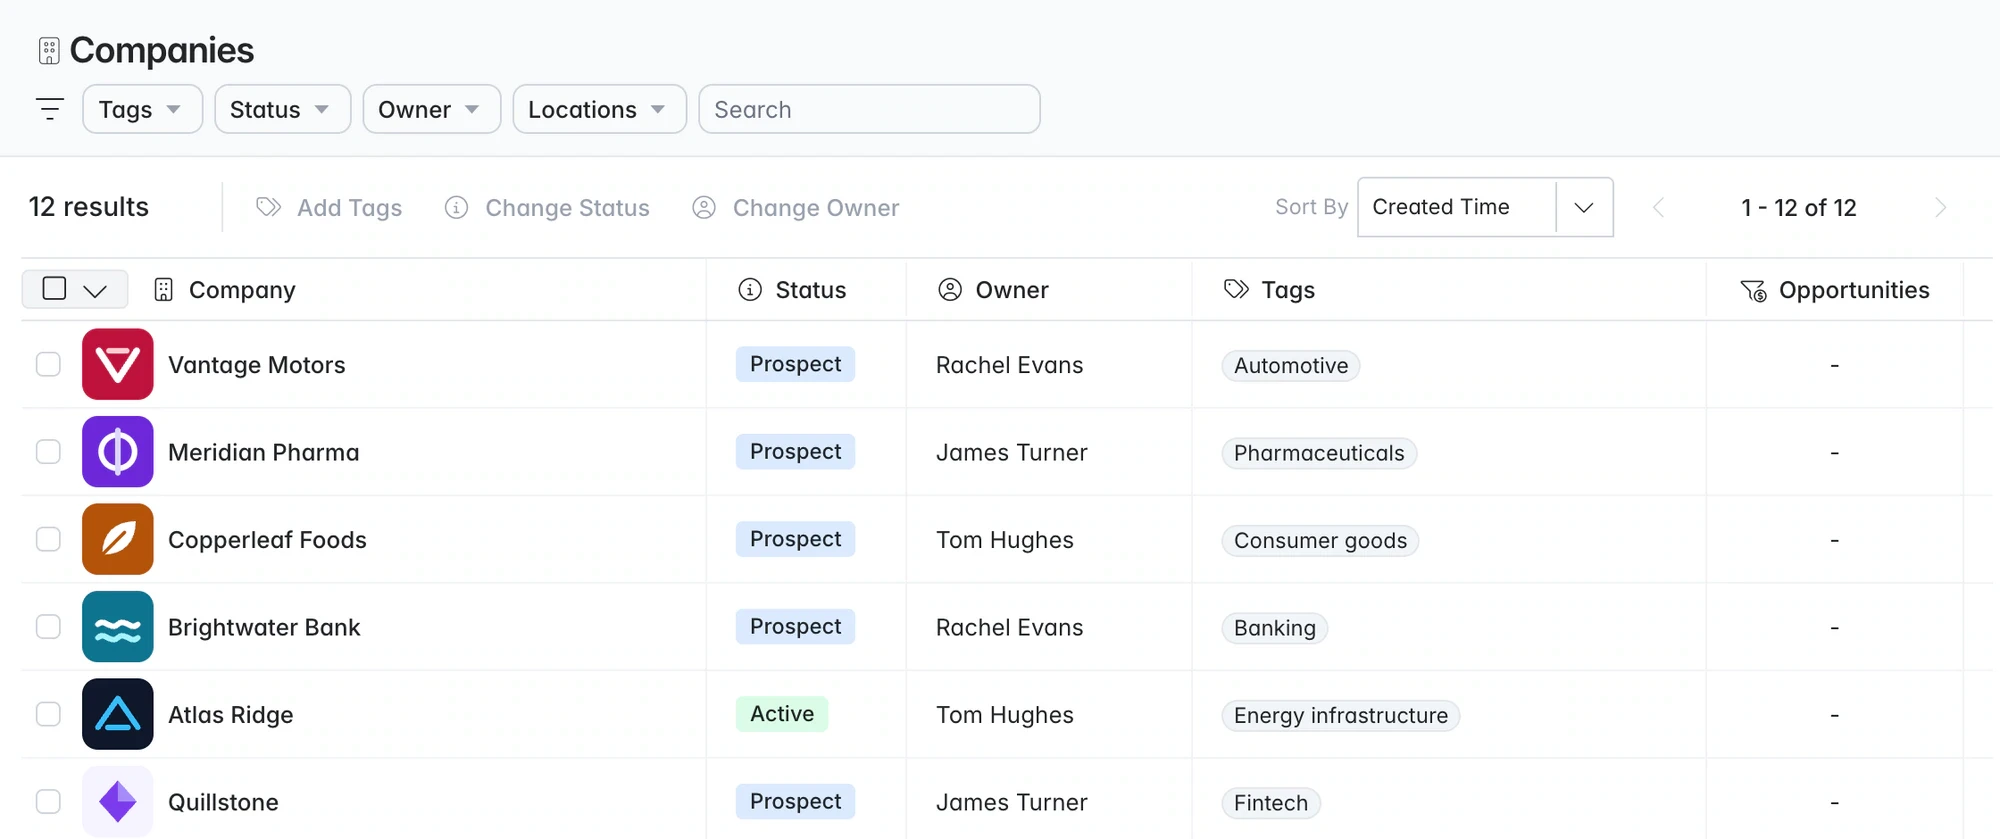
Task: Click the Atlas Ridge triangle logo
Action: (x=118, y=714)
